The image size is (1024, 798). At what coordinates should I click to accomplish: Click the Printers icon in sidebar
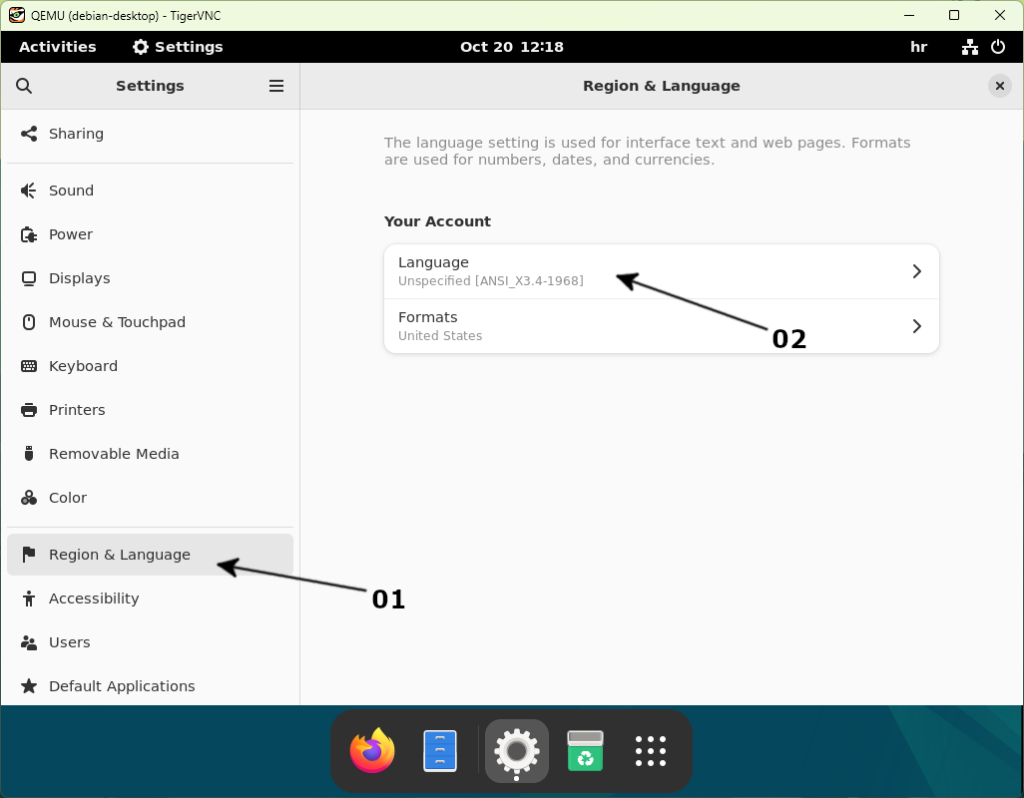tap(29, 411)
